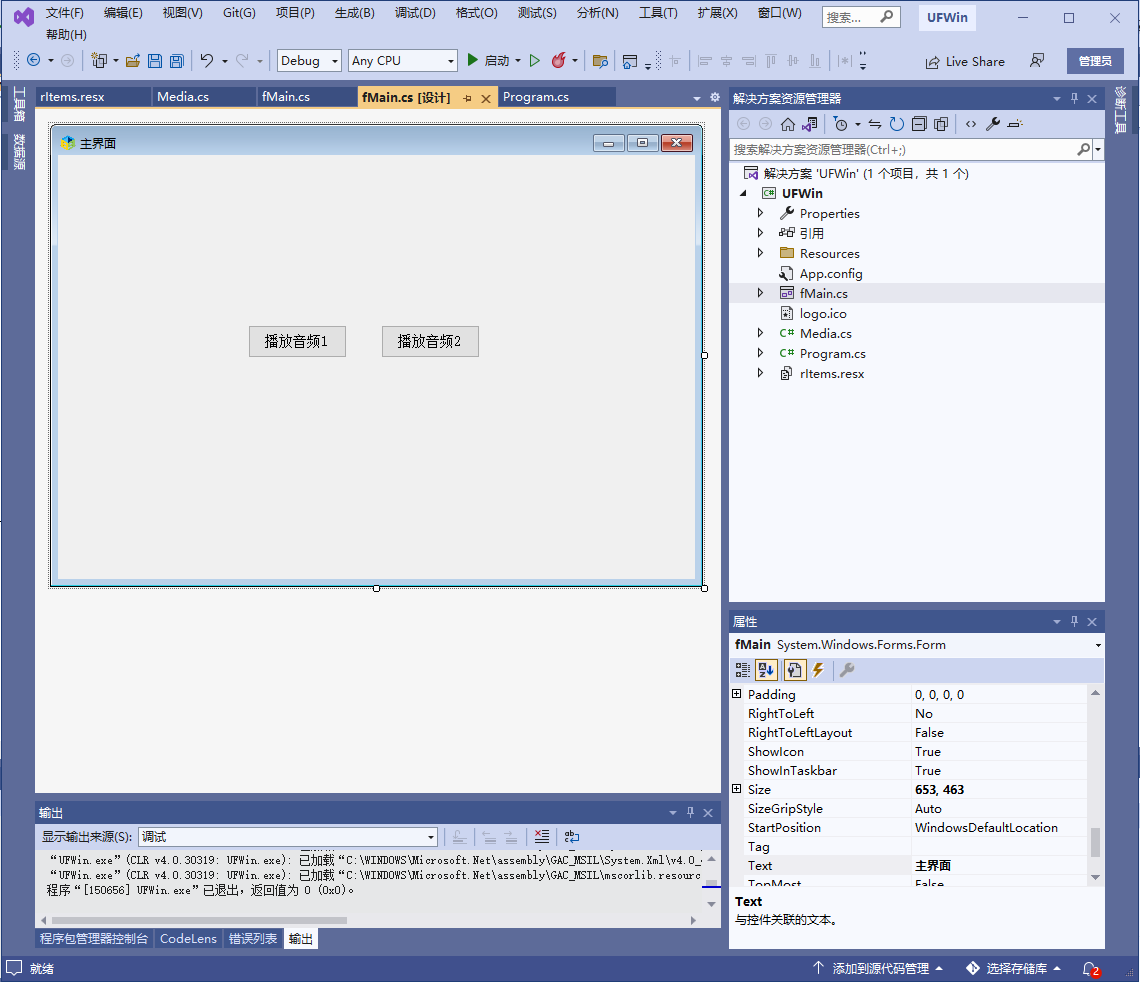Open Properties via the wrench icon in Solution Explorer

[x=993, y=124]
